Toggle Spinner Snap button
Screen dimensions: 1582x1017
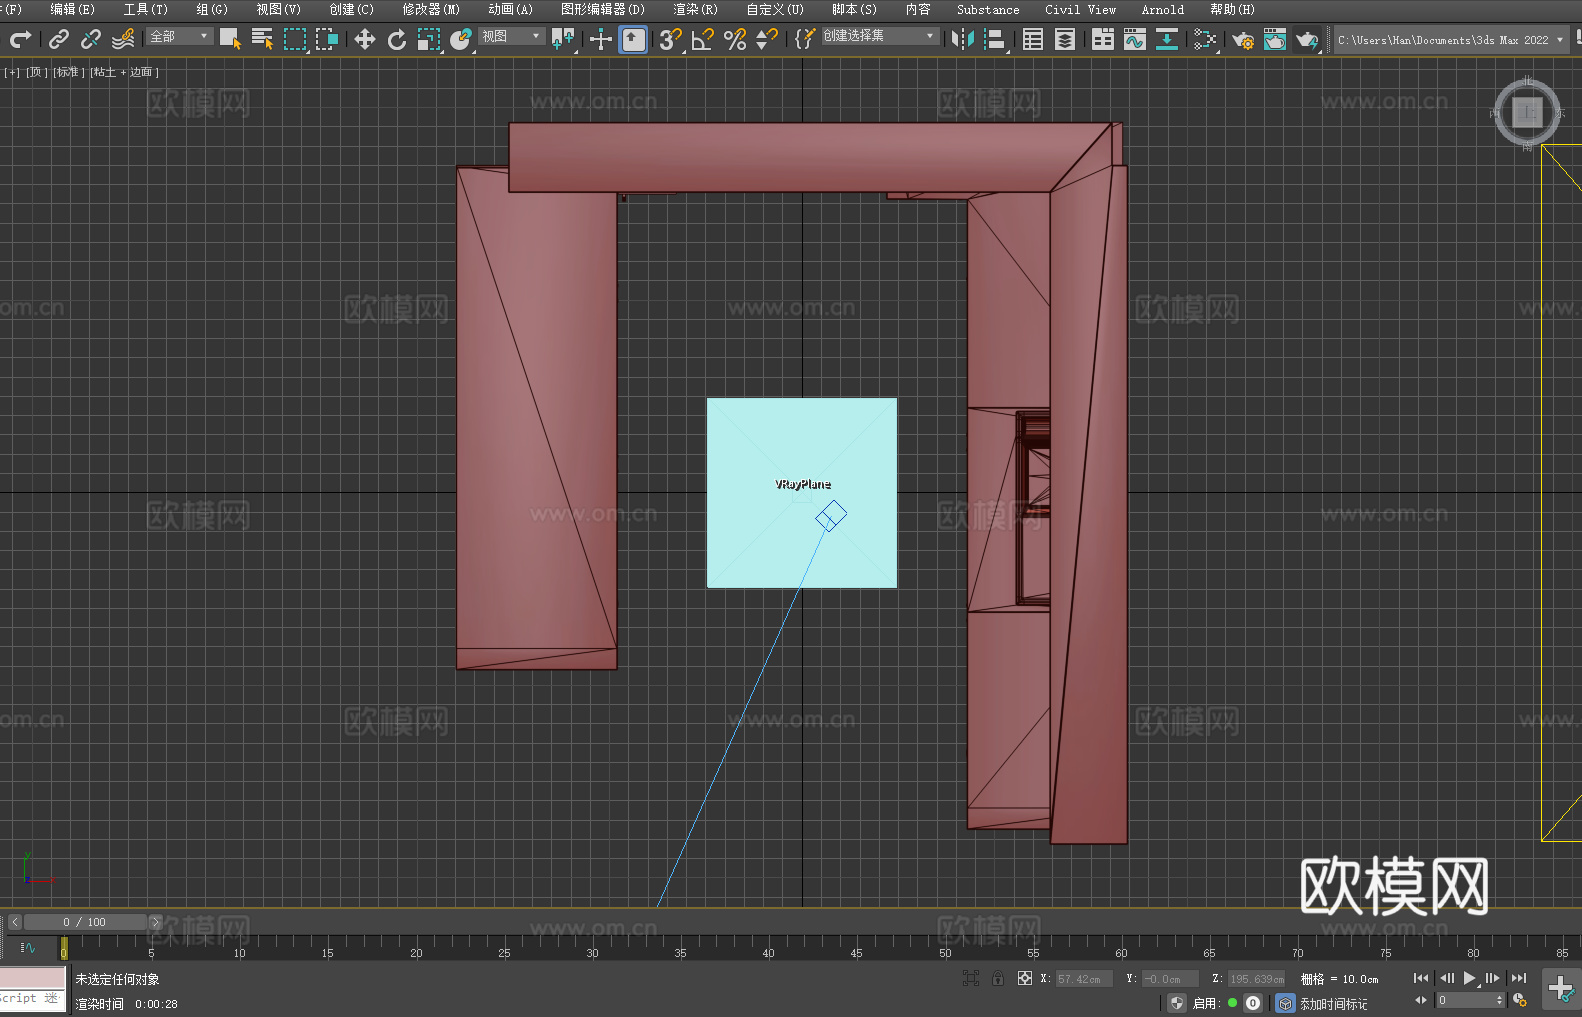pos(767,39)
